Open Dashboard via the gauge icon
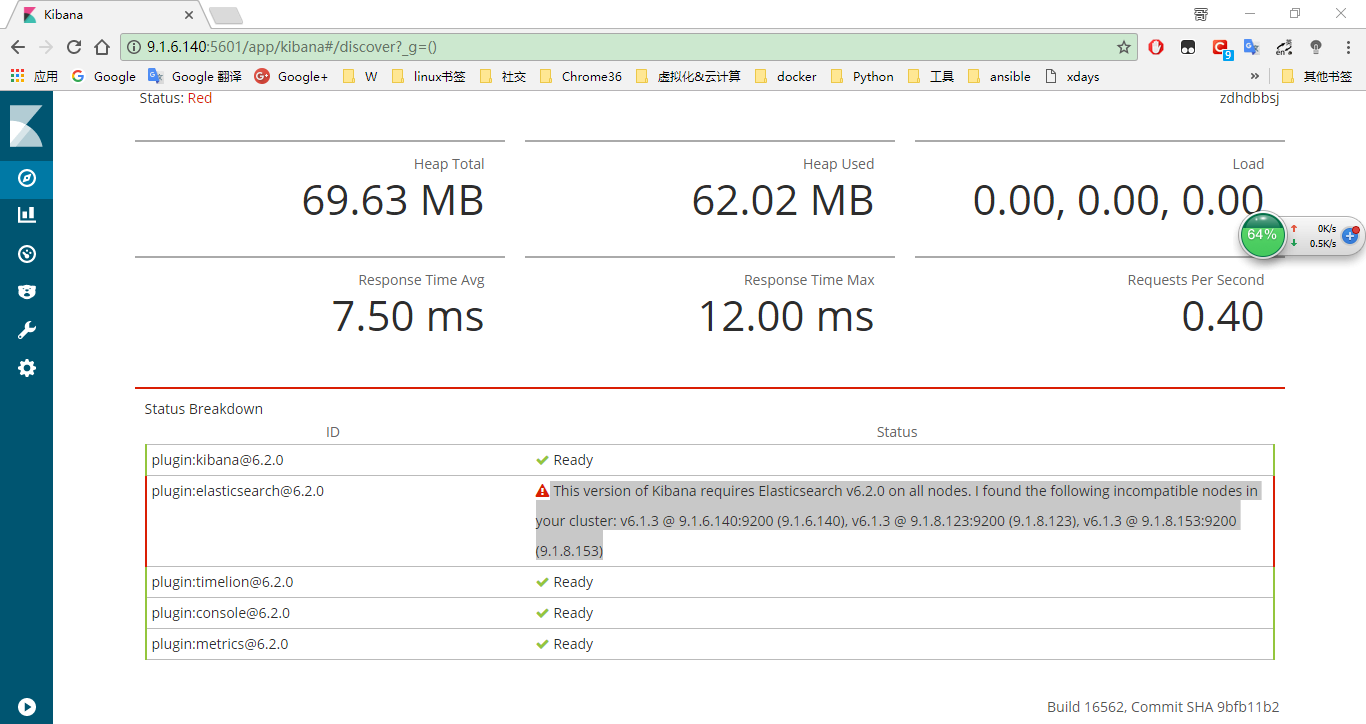 pyautogui.click(x=27, y=254)
